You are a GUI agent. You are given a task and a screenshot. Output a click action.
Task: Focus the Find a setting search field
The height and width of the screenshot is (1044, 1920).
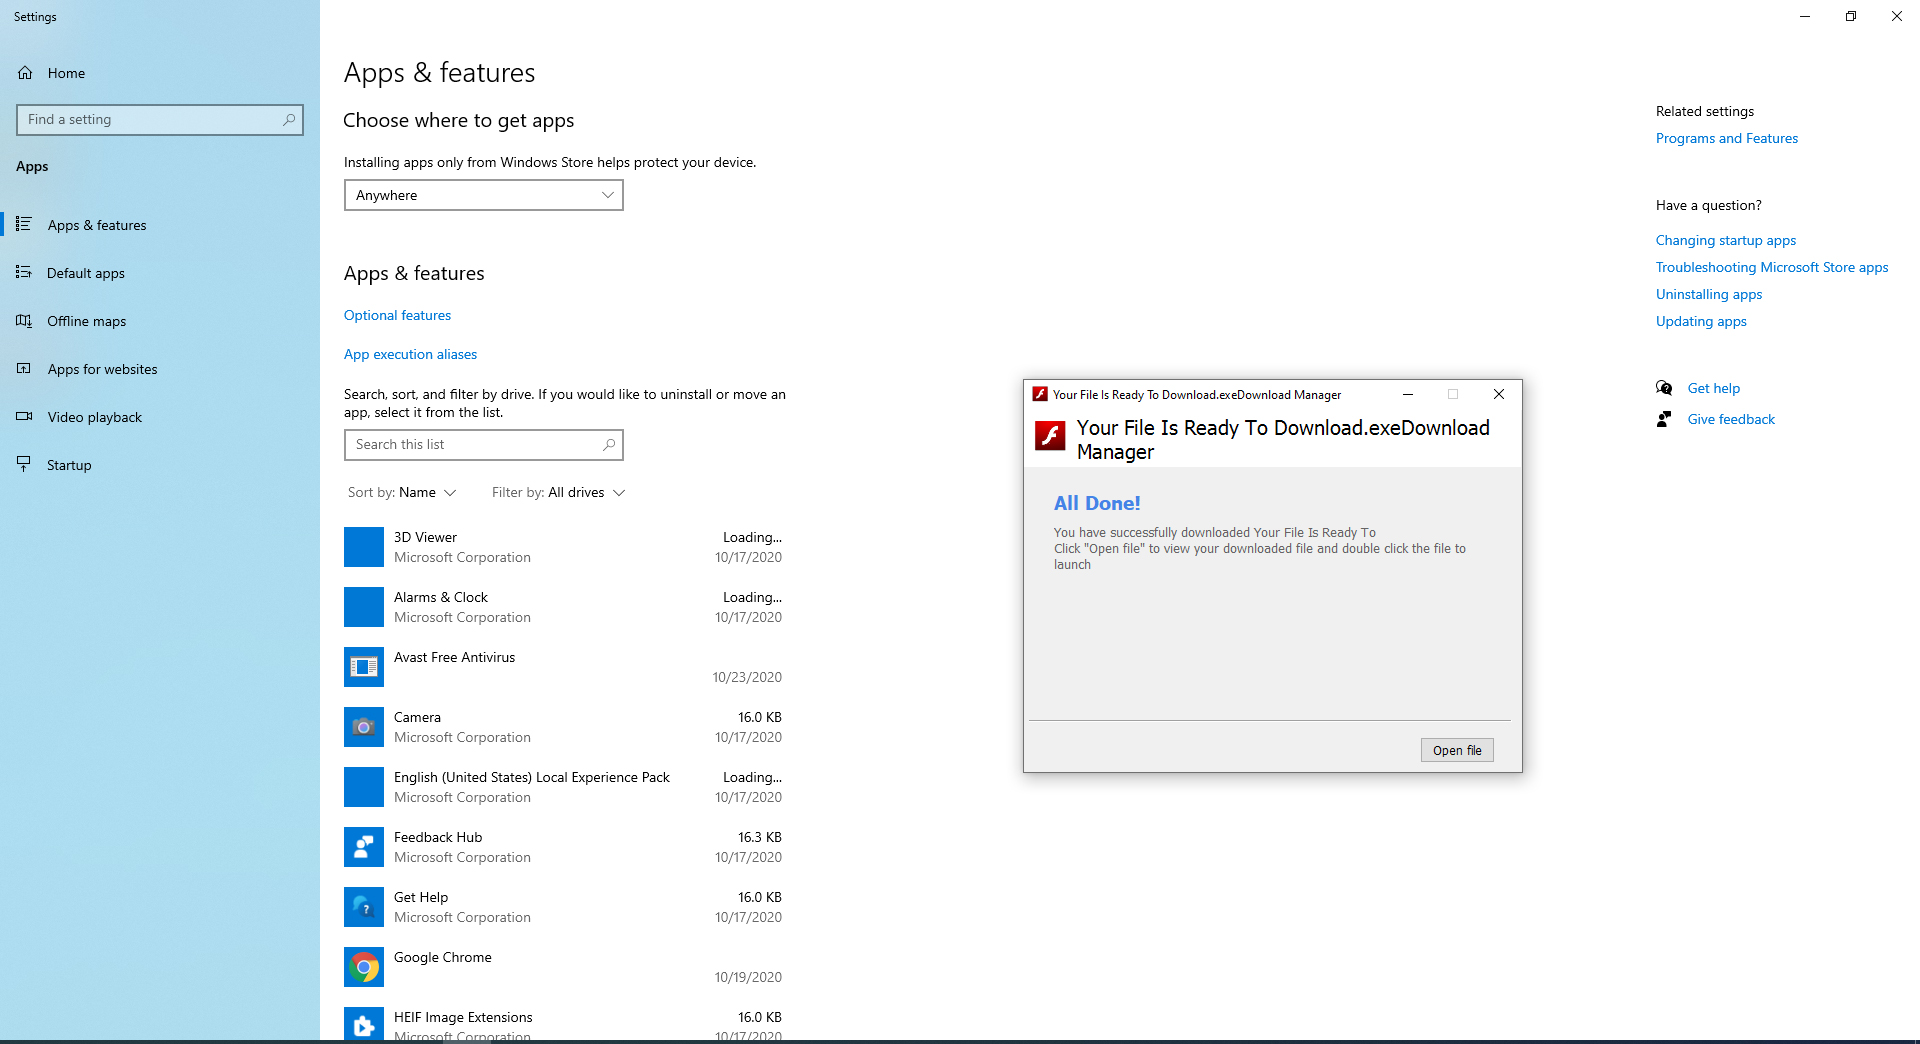pyautogui.click(x=160, y=119)
